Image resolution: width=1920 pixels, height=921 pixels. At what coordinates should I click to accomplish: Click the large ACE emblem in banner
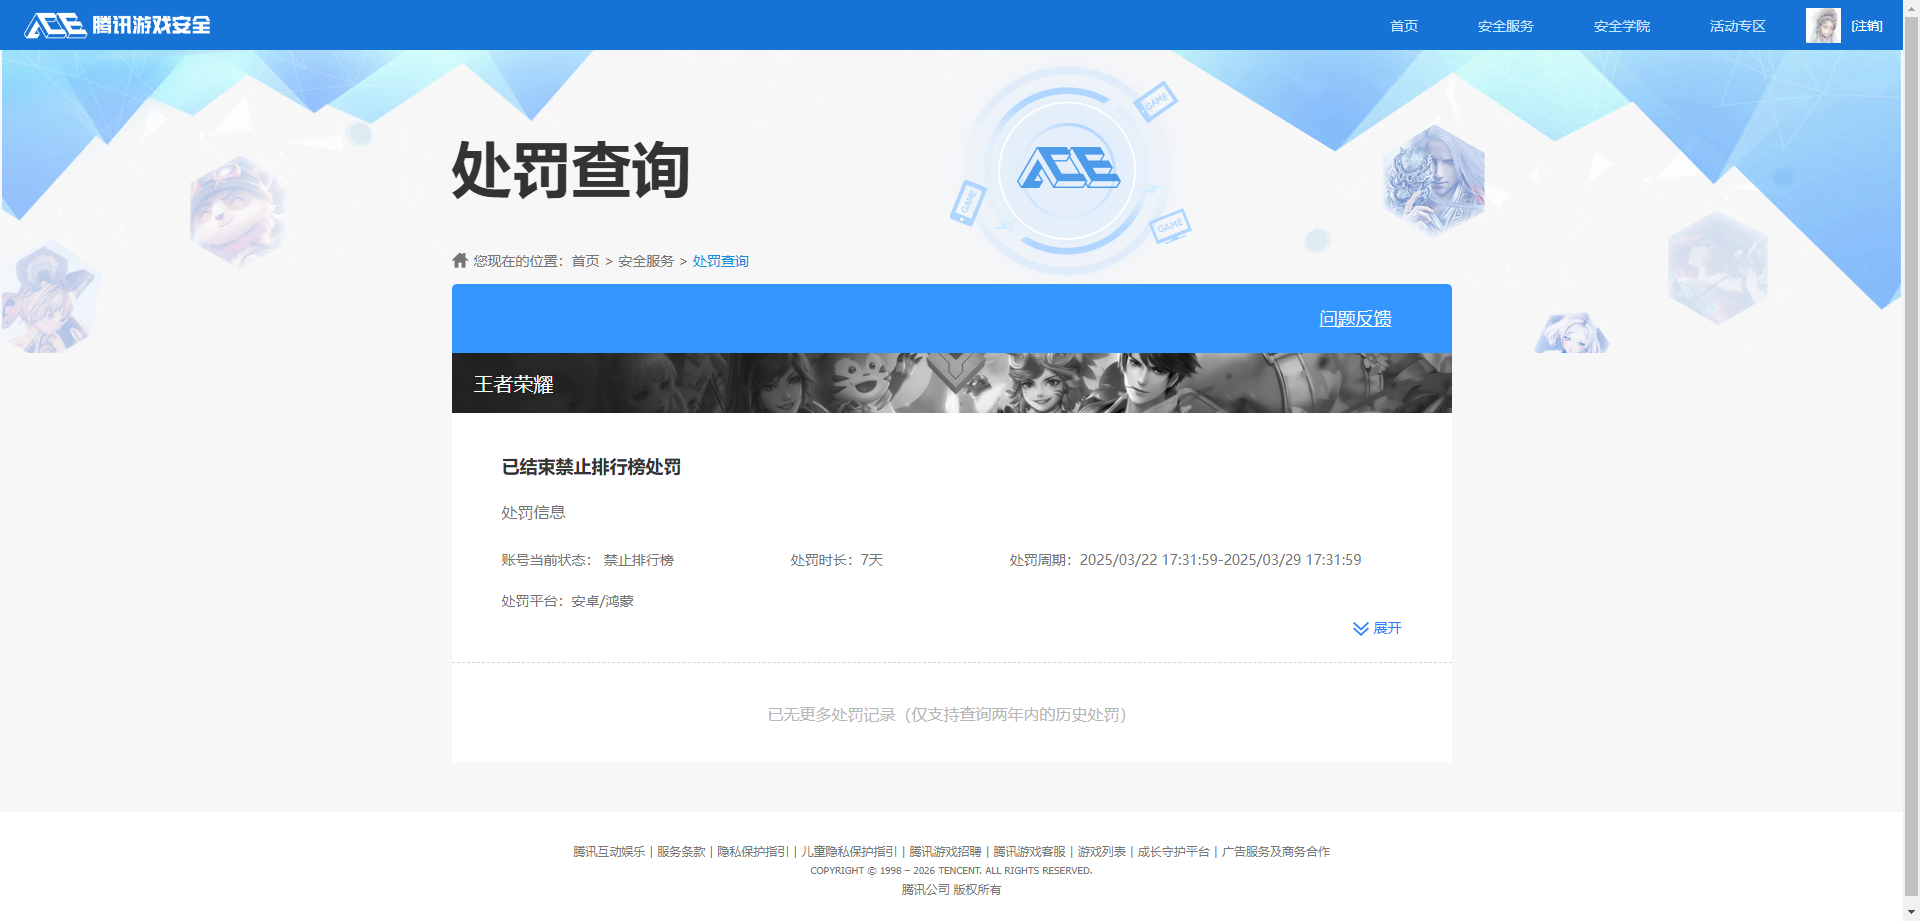(x=1067, y=169)
